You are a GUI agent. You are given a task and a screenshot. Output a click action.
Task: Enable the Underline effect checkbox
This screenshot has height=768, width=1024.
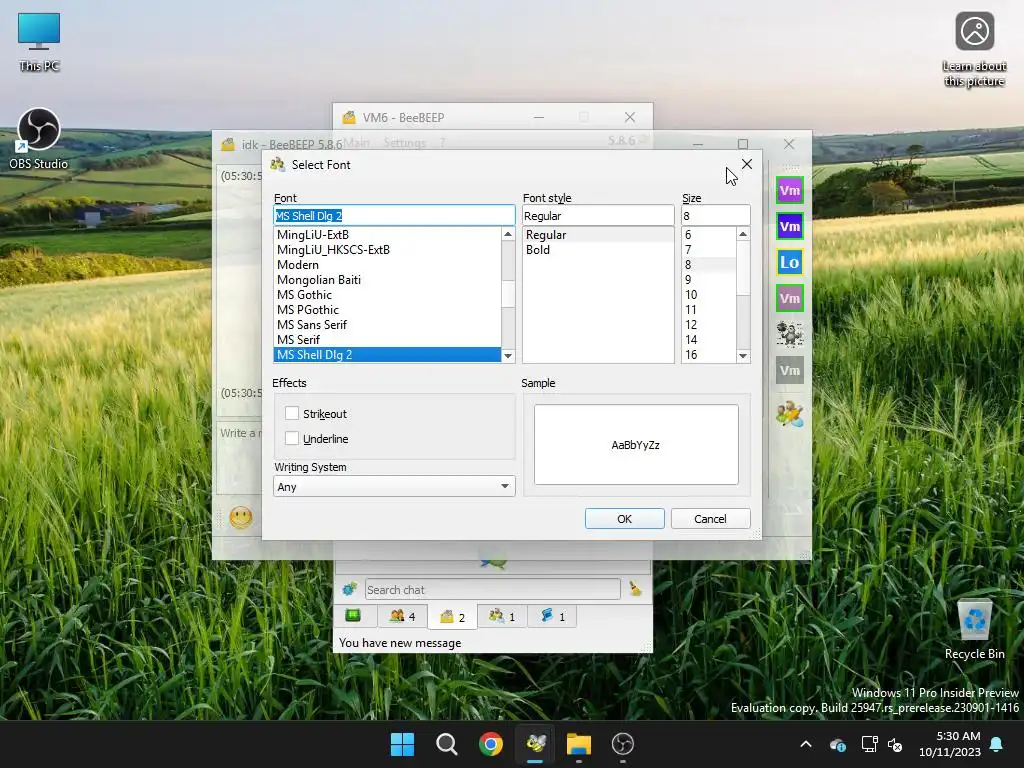292,438
